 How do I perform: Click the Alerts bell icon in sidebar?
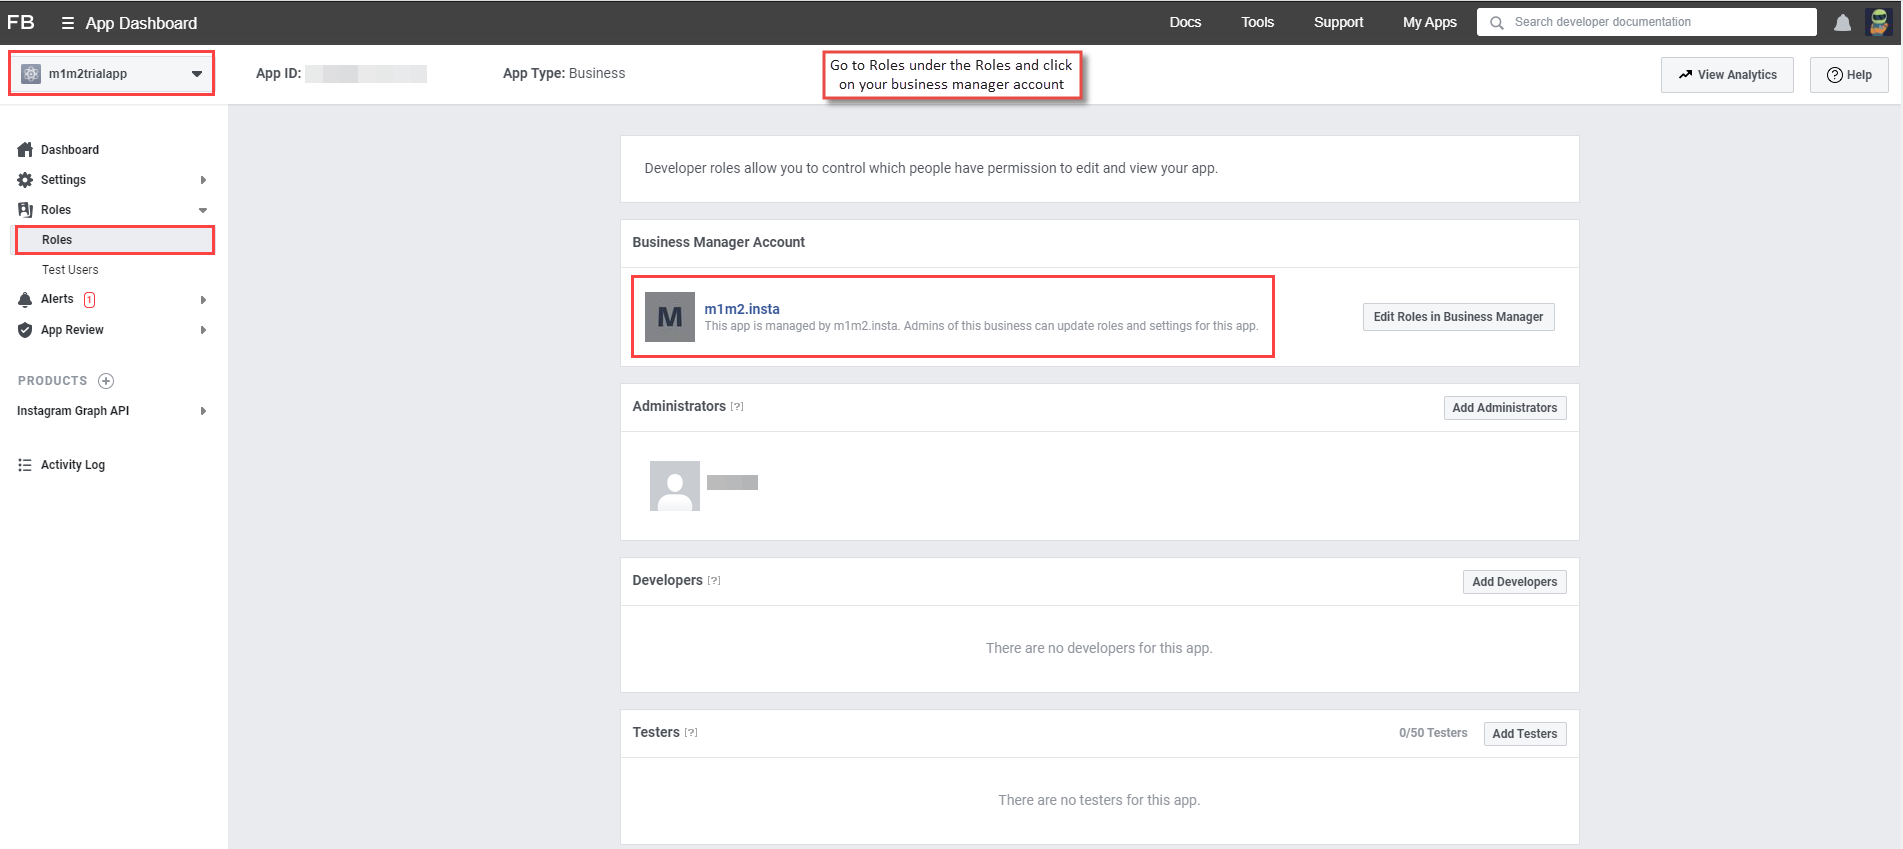pyautogui.click(x=25, y=299)
